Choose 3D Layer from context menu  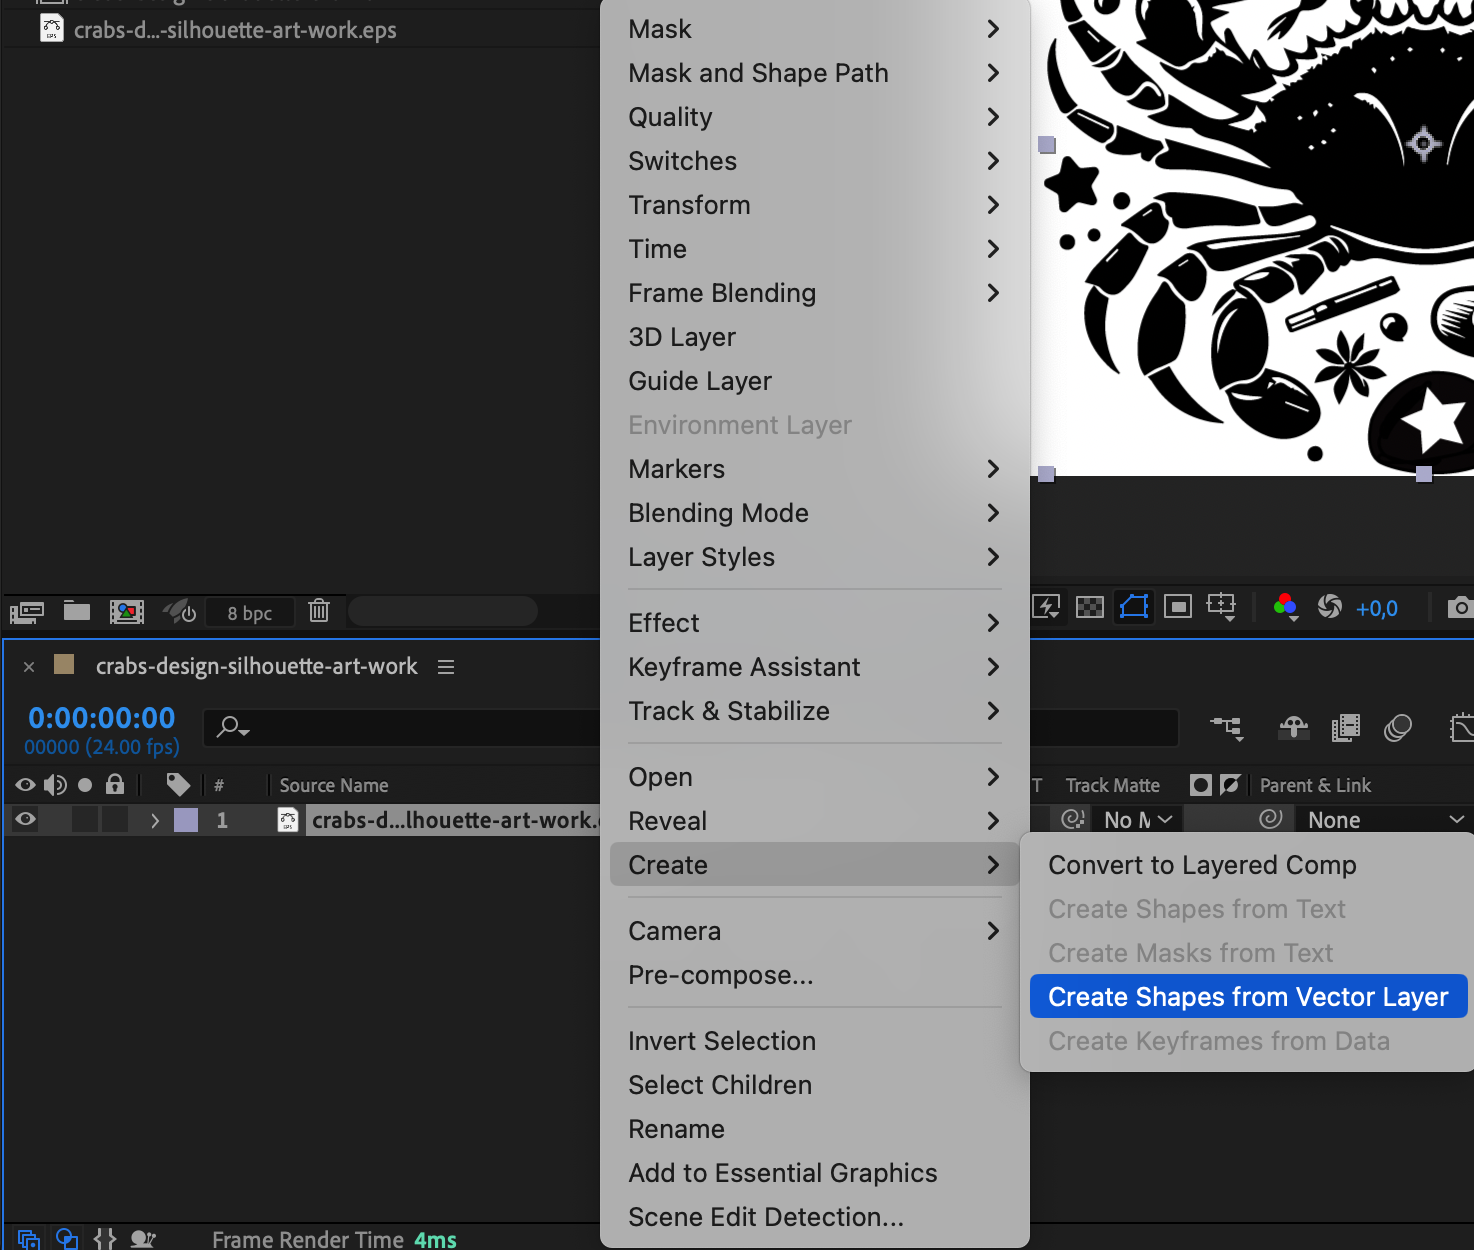point(815,337)
